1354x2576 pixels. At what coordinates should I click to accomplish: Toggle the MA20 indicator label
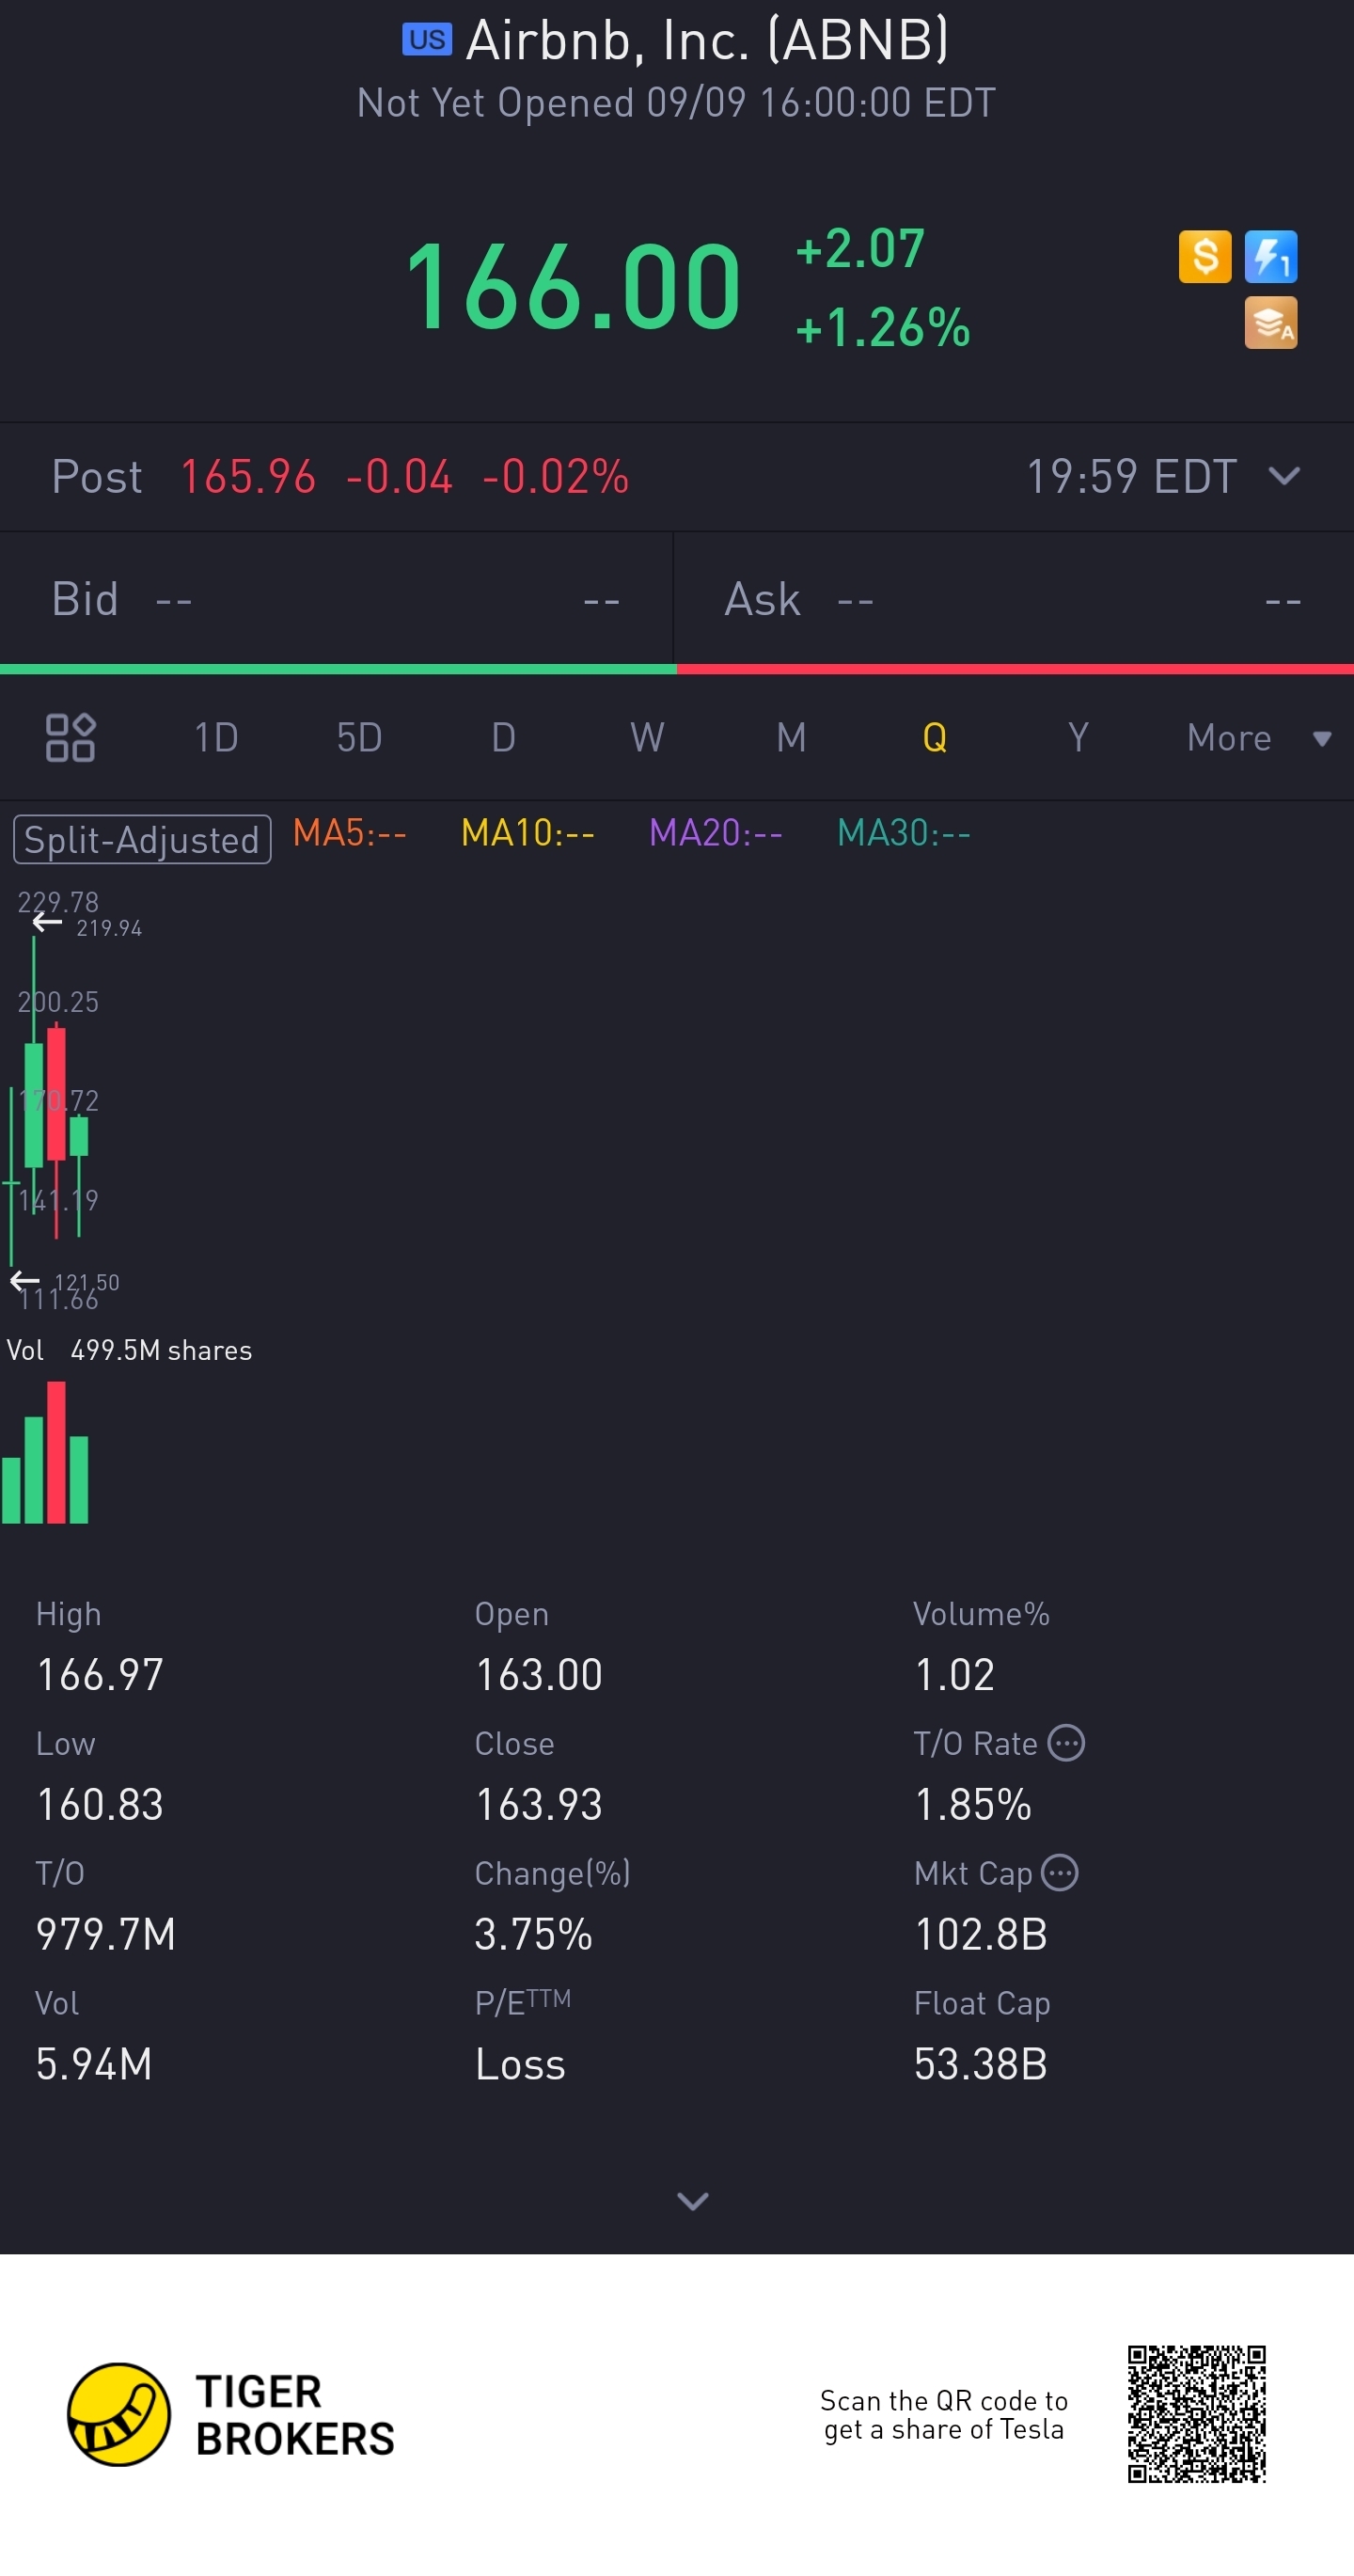pos(715,833)
